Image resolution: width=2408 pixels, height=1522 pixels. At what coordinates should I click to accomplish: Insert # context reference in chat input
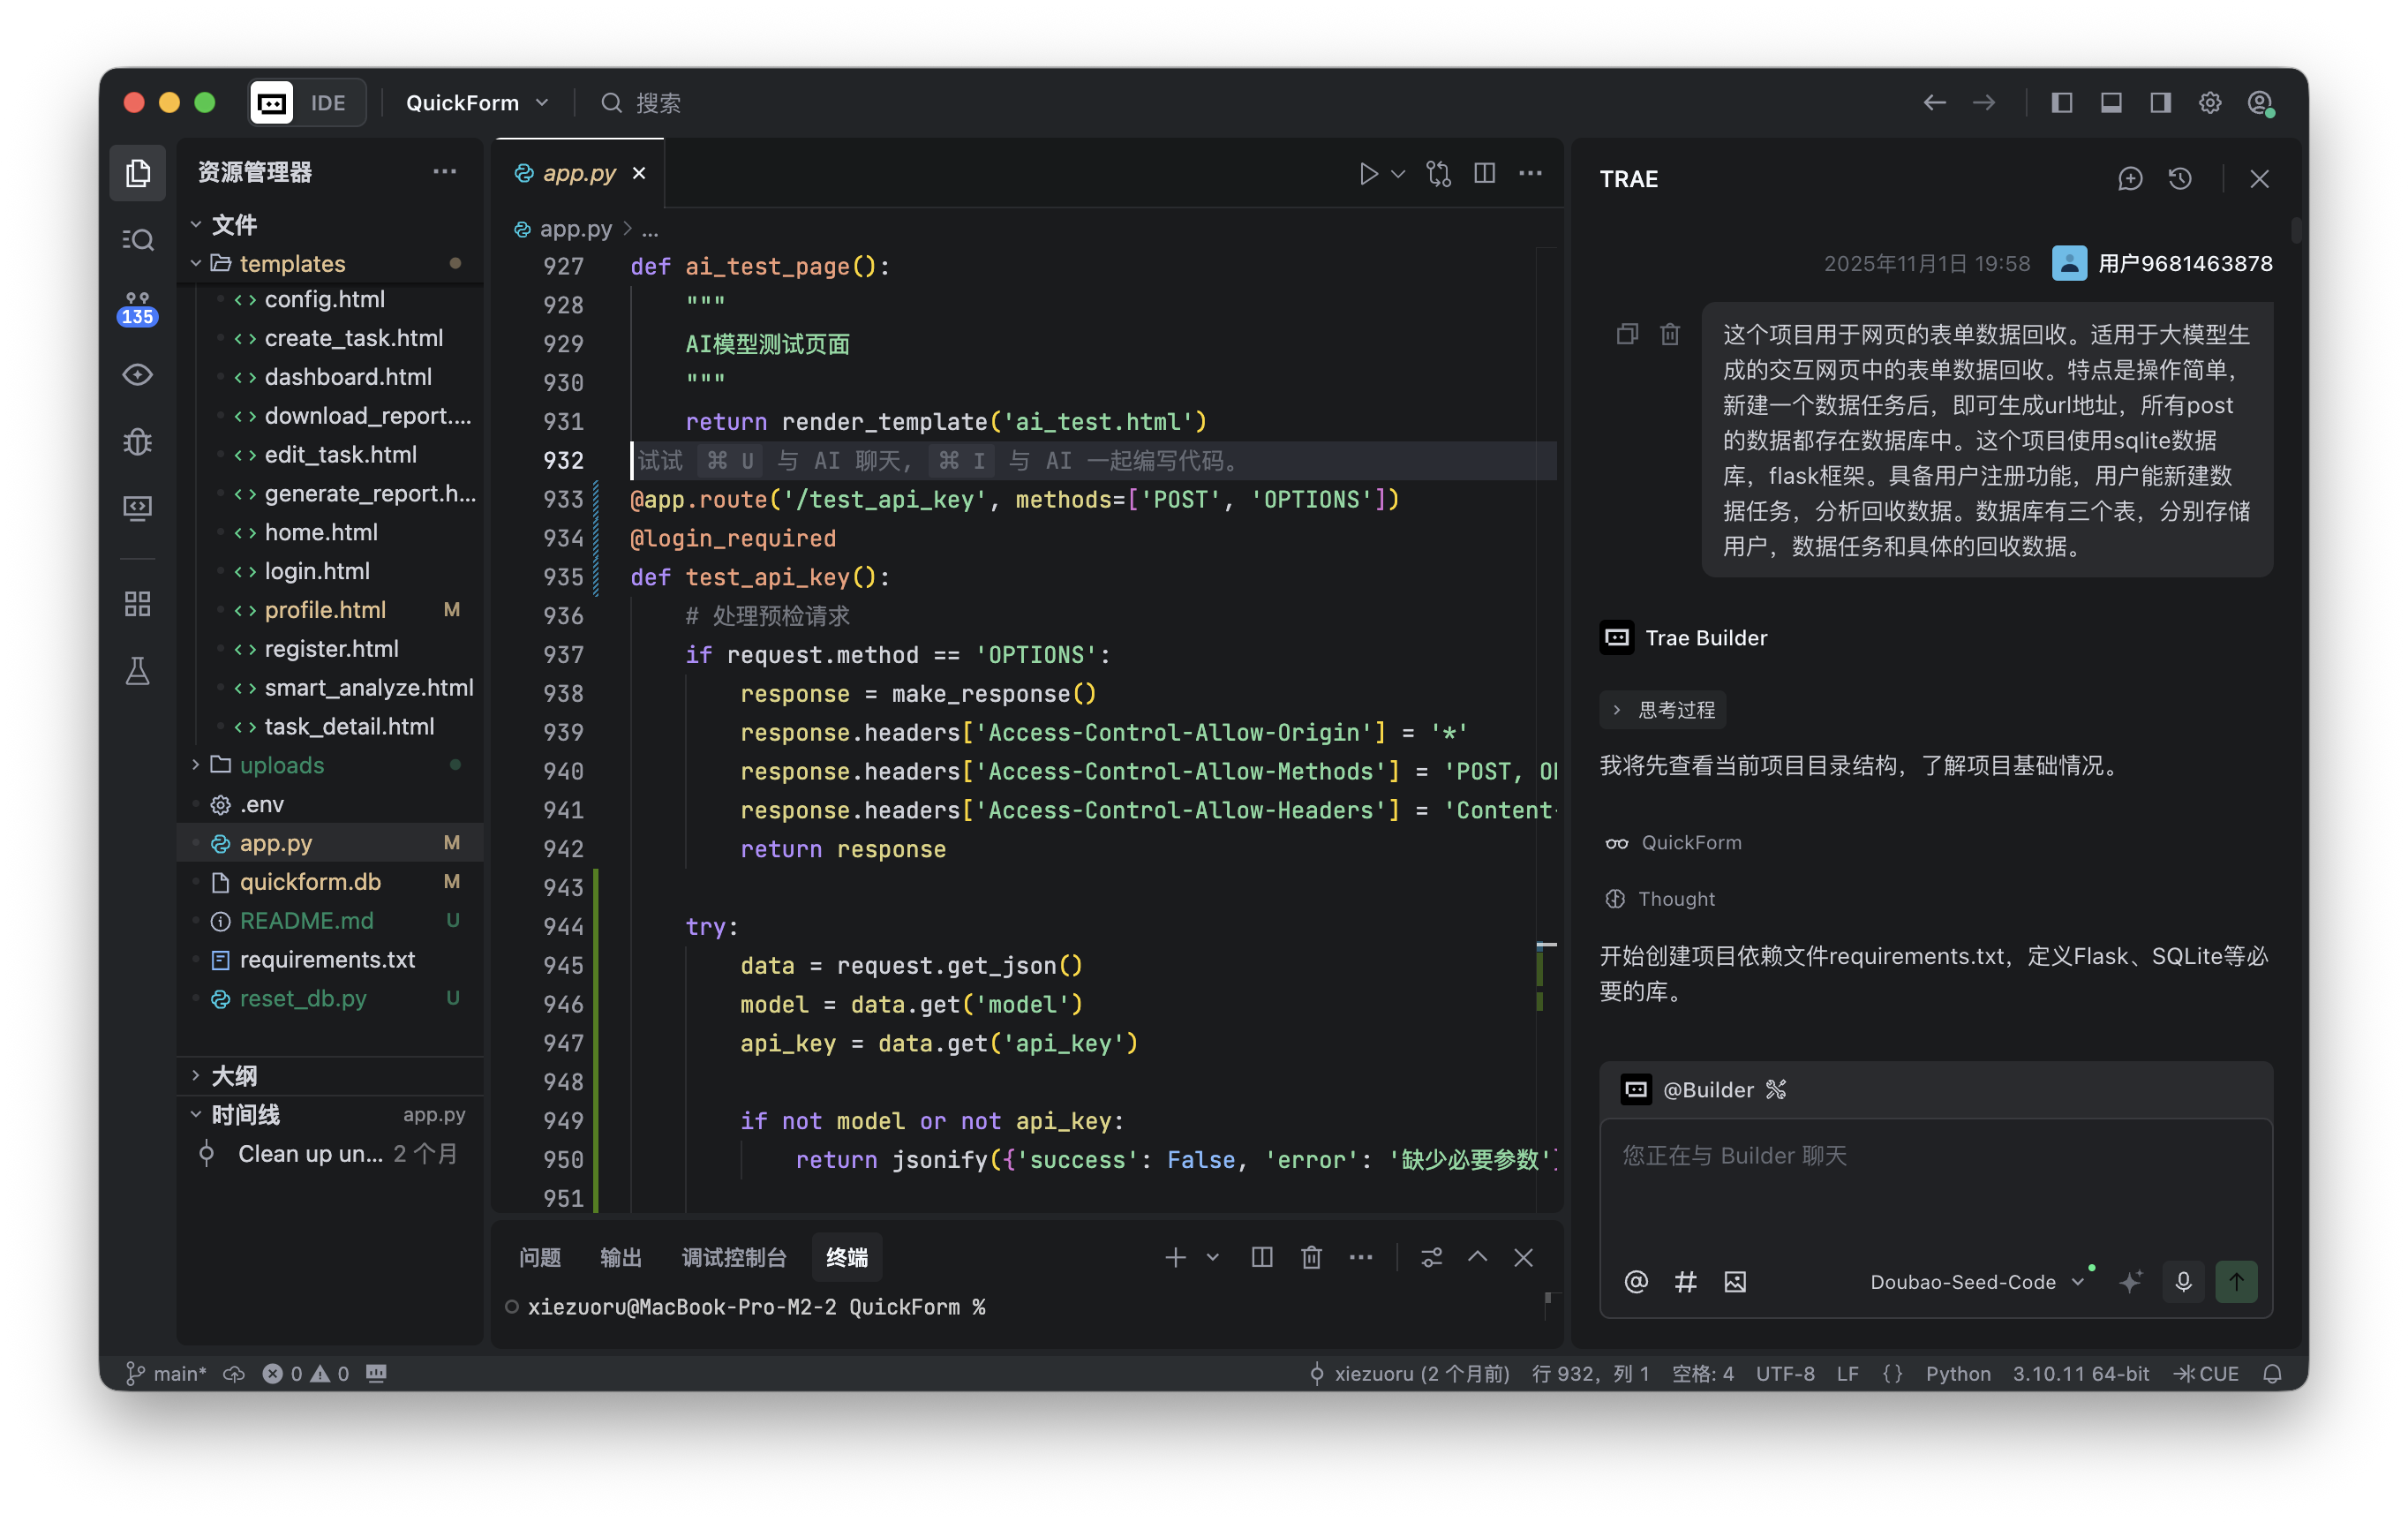[1685, 1281]
